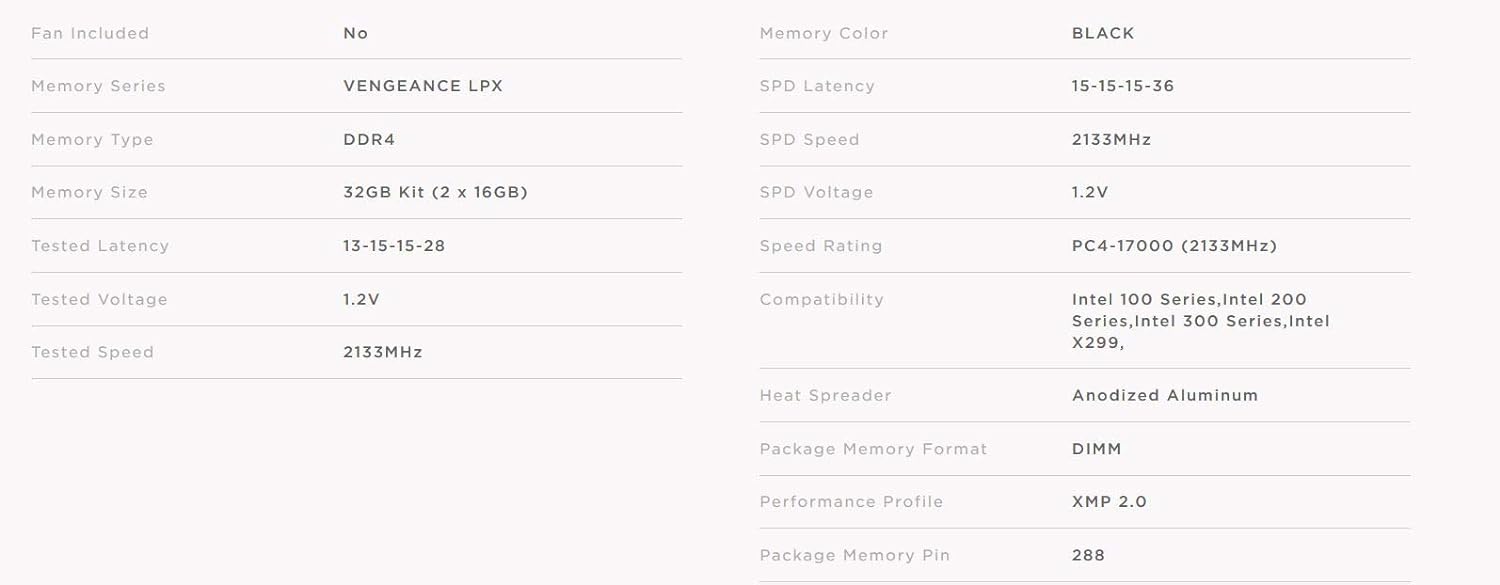Click the Performance Profile label

[x=851, y=502]
